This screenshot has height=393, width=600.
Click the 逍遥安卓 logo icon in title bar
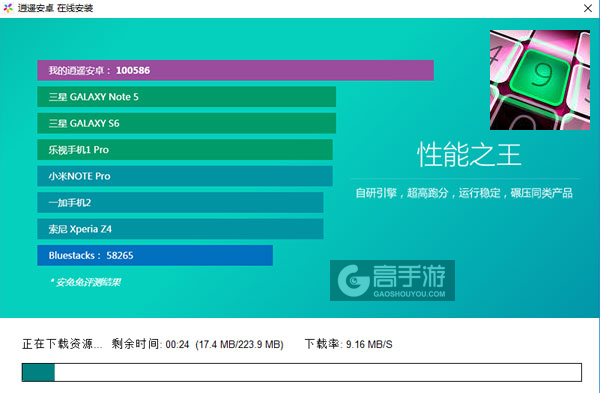8,8
